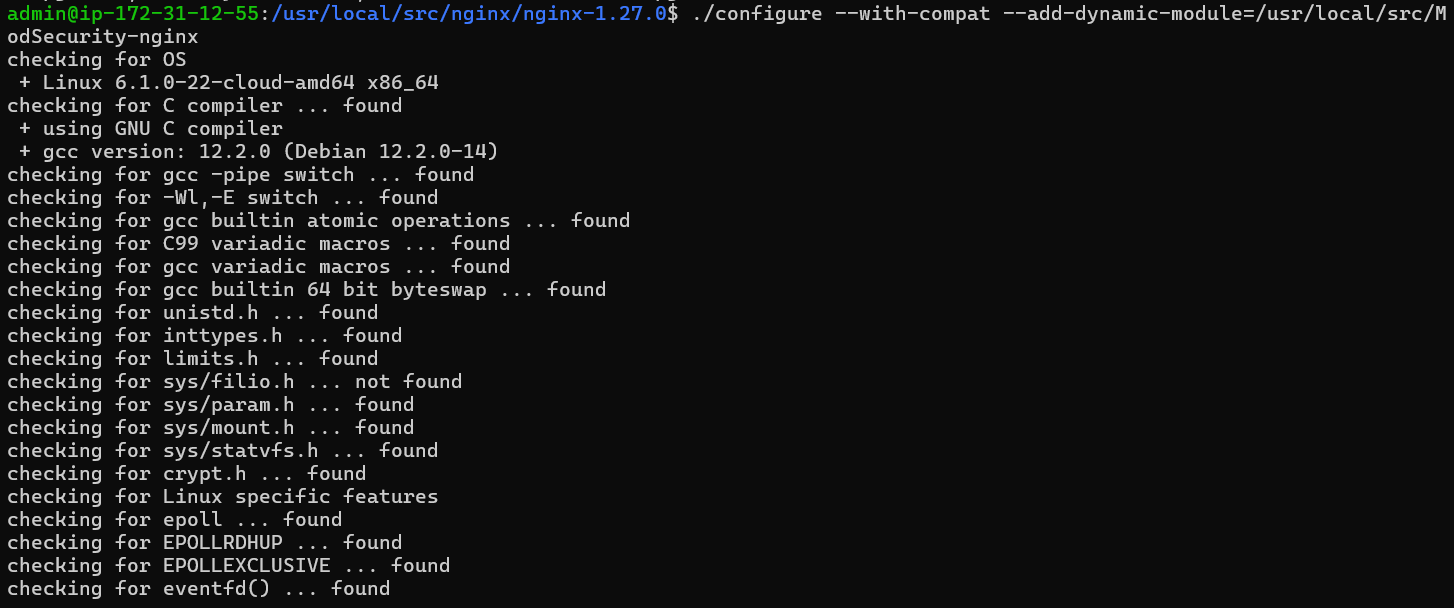Click the Linux 6.1.0-22-cloud-amd64 kernel line
Image resolution: width=1454 pixels, height=608 pixels.
click(228, 83)
